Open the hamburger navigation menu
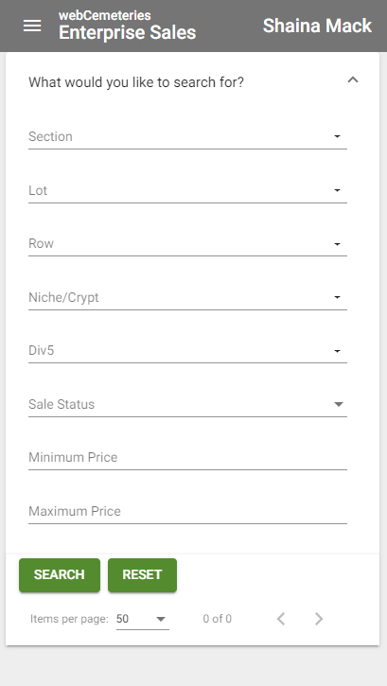 (x=32, y=26)
